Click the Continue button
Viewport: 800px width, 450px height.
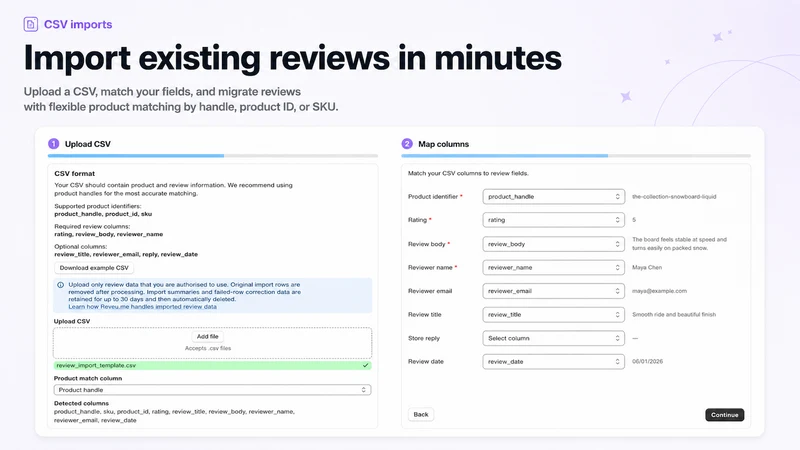point(724,415)
